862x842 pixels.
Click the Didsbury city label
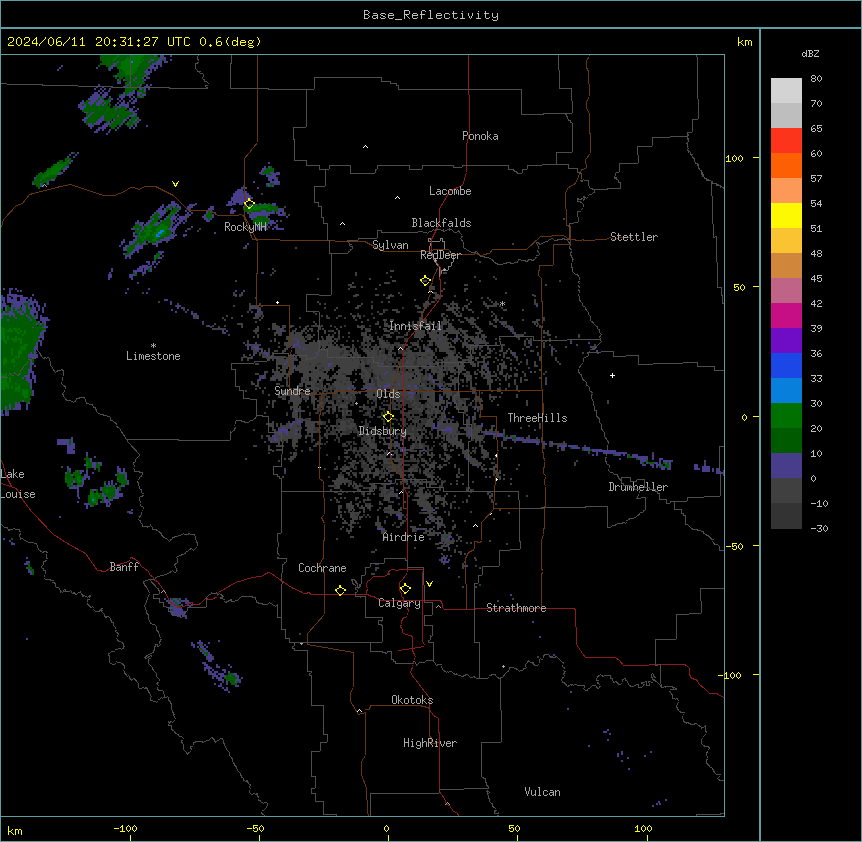point(383,431)
